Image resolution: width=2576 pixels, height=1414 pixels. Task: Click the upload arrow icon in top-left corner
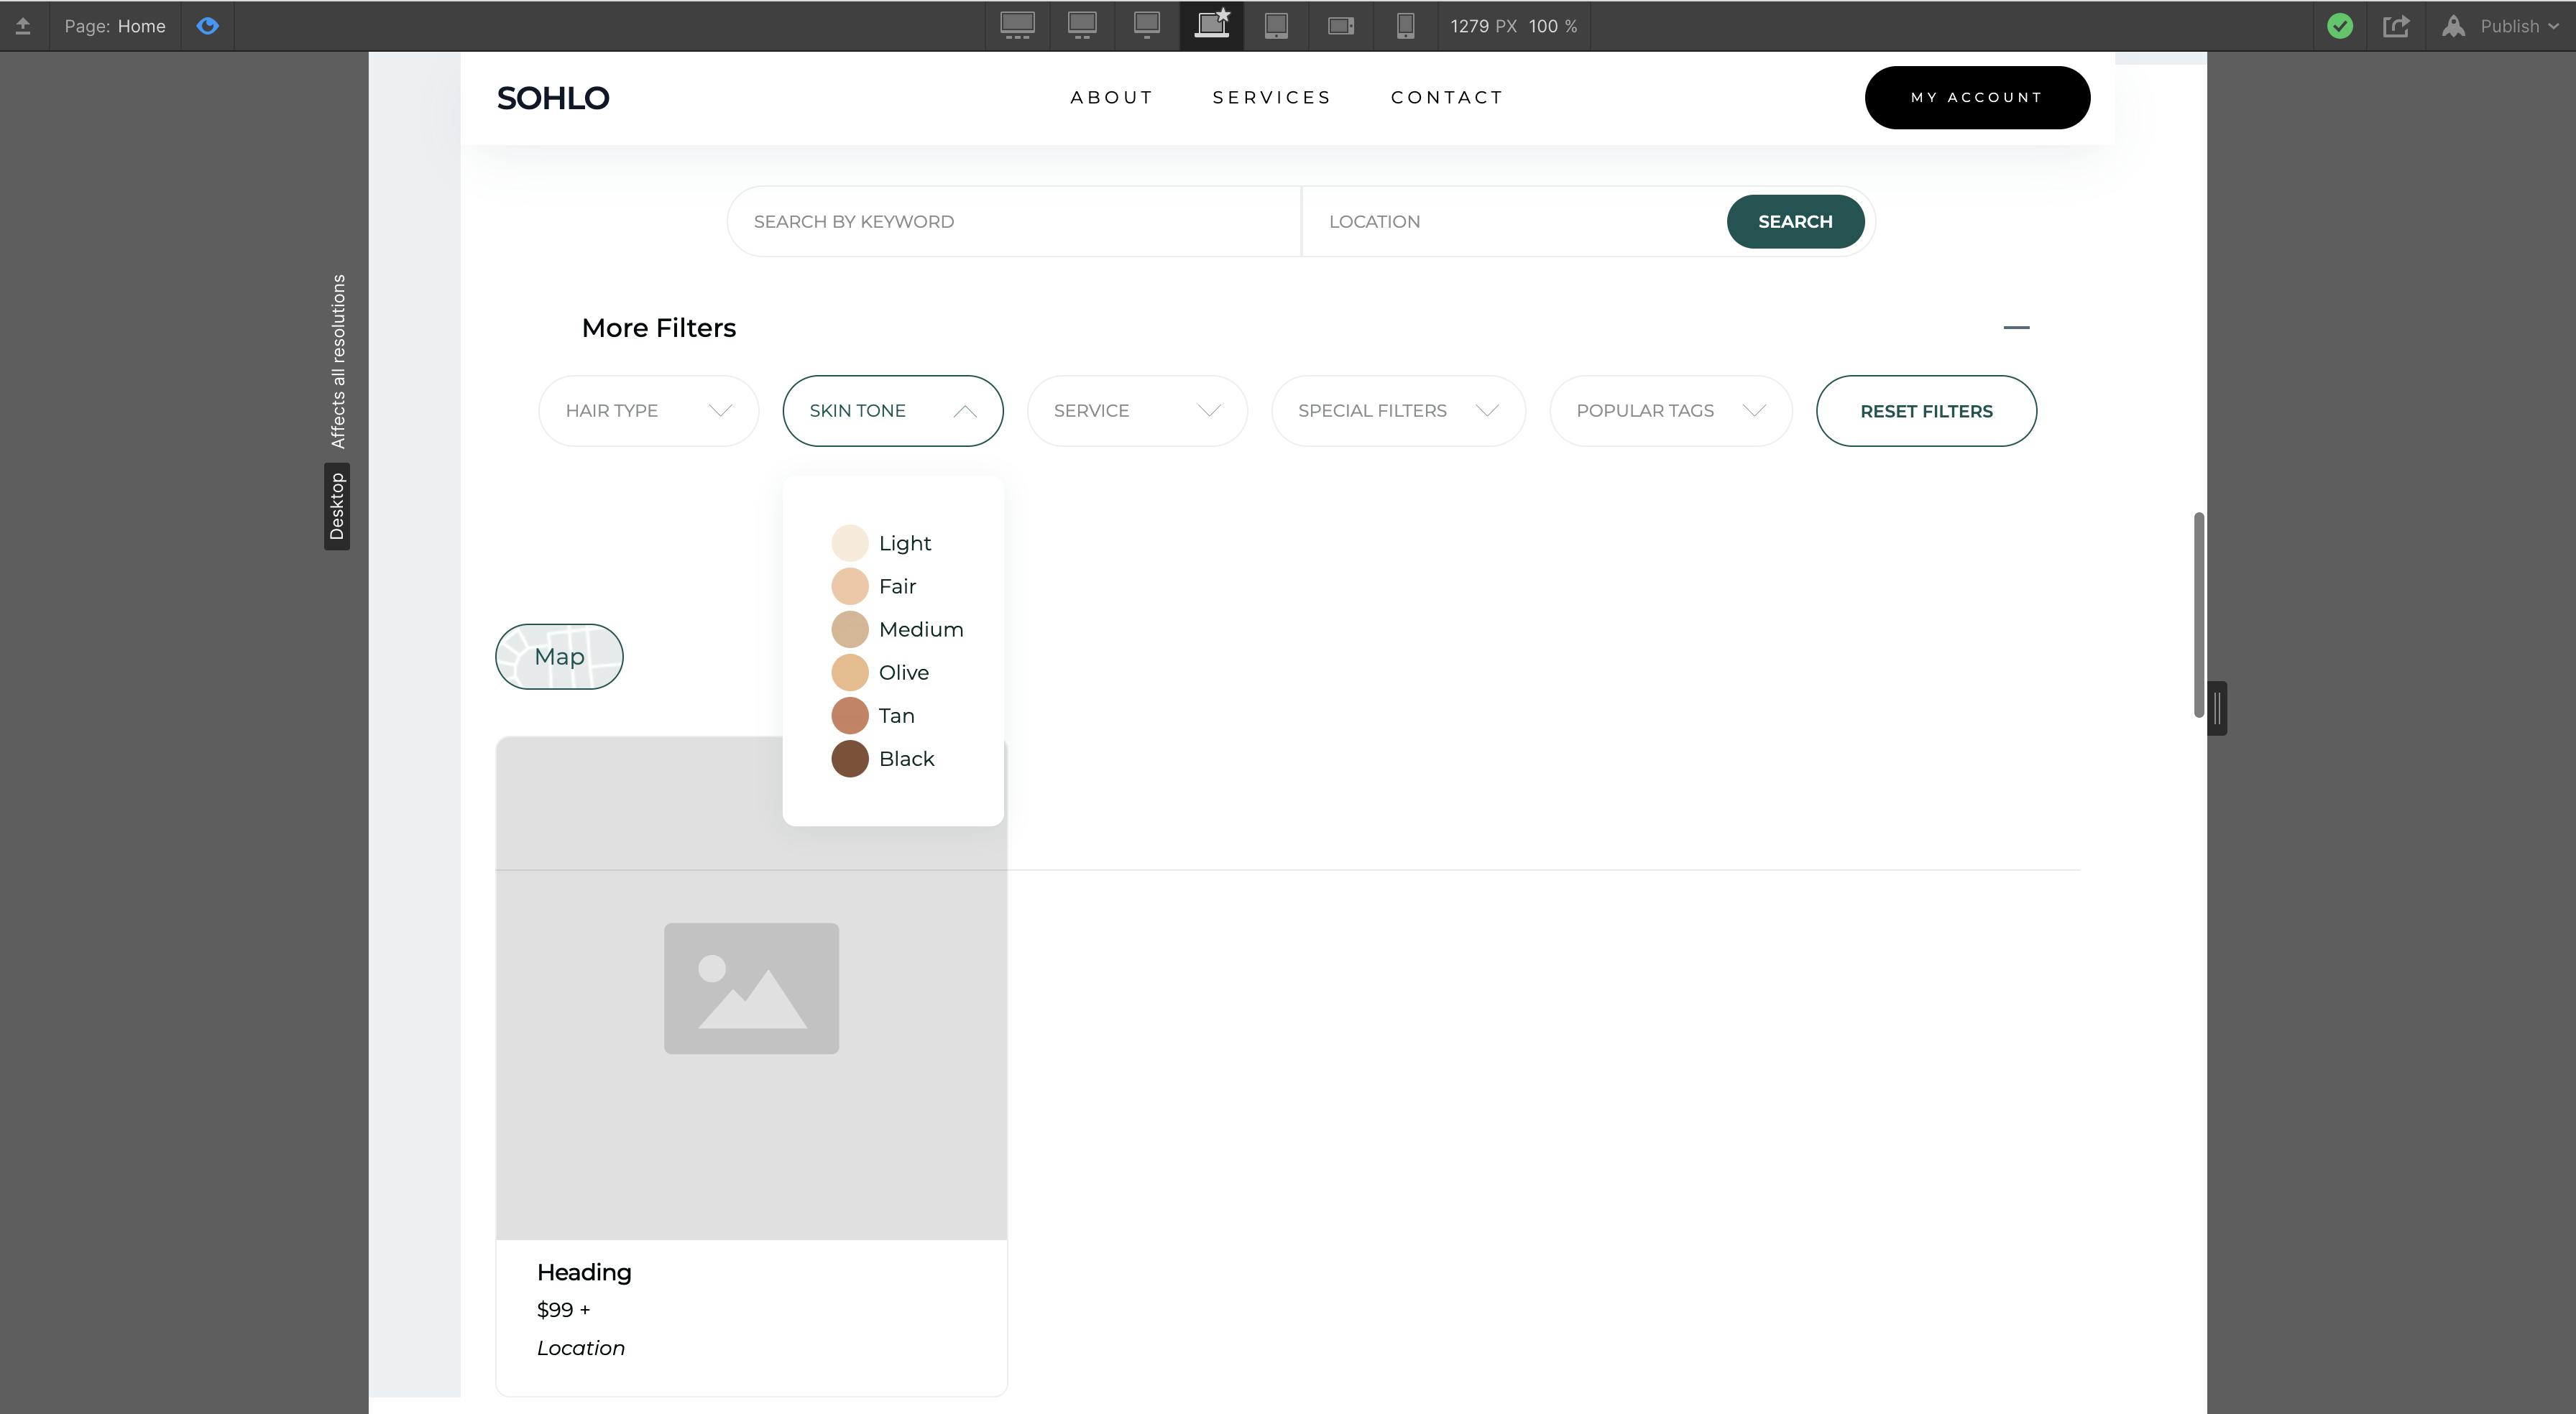[x=22, y=26]
